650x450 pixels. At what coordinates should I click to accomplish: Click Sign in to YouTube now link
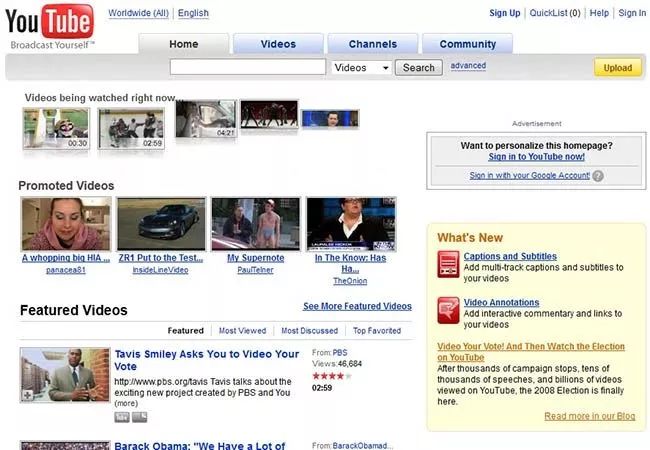click(536, 157)
